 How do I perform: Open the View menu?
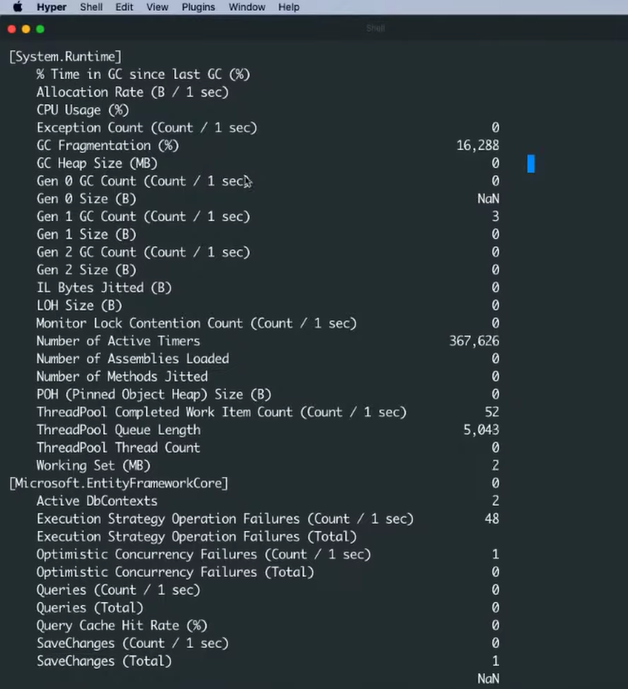[x=157, y=7]
